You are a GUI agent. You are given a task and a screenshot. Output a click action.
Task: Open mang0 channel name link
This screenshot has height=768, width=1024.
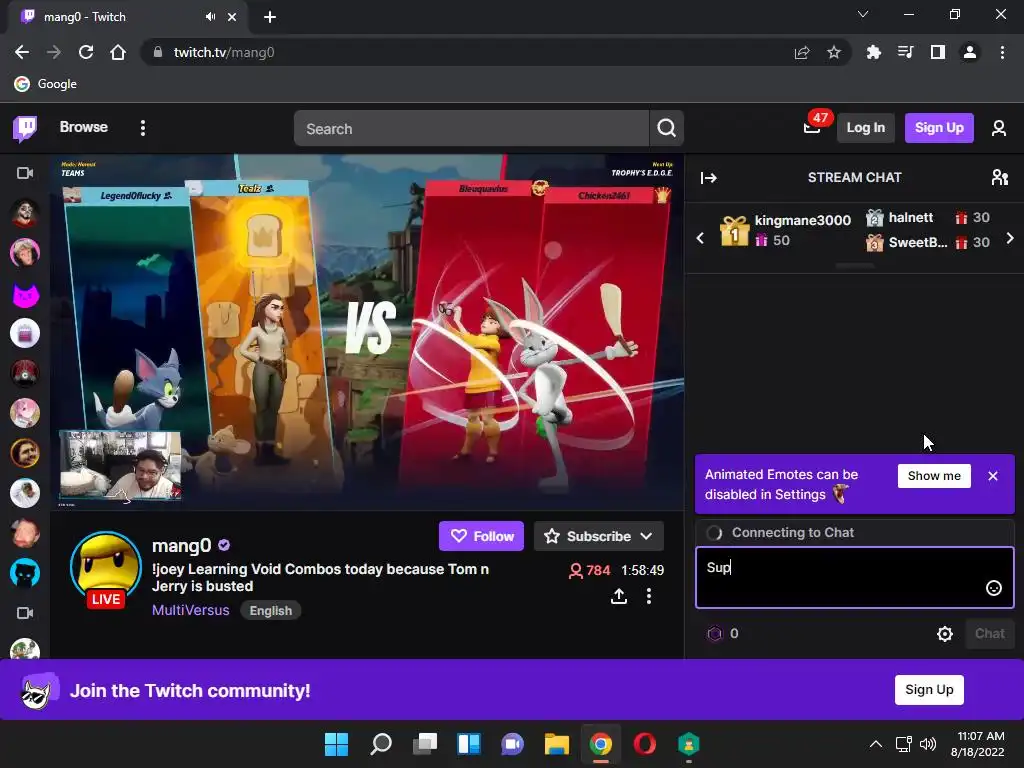[182, 545]
